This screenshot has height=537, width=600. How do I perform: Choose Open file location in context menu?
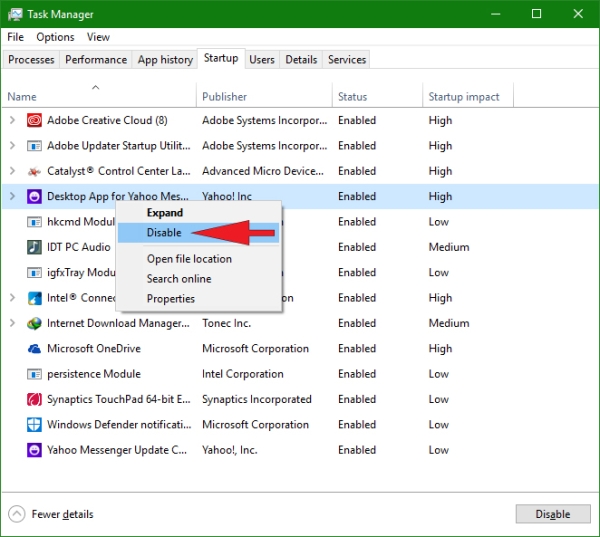tap(199, 259)
